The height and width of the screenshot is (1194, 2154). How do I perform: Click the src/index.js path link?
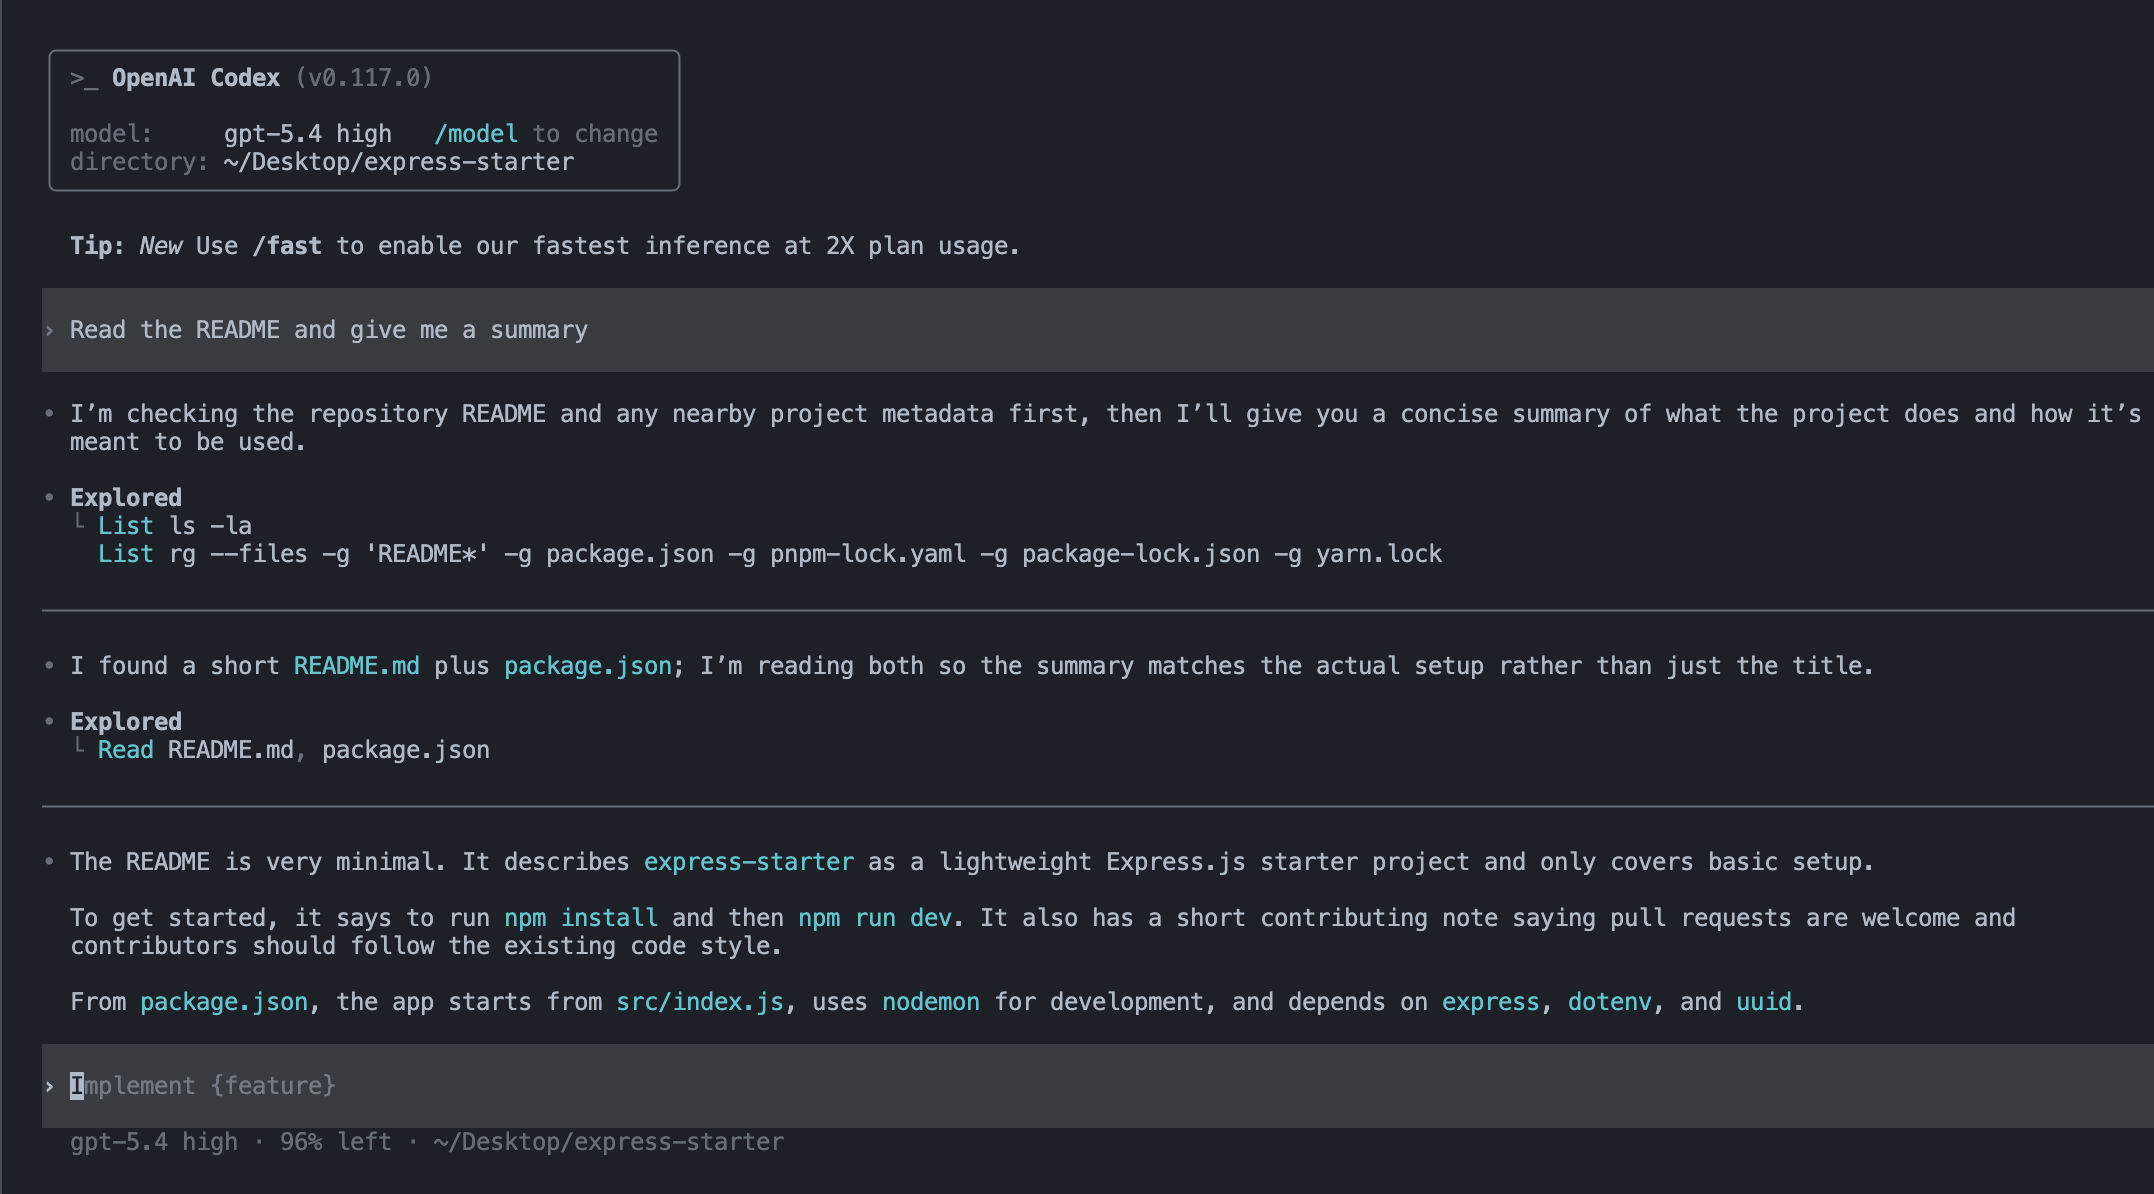(699, 1001)
